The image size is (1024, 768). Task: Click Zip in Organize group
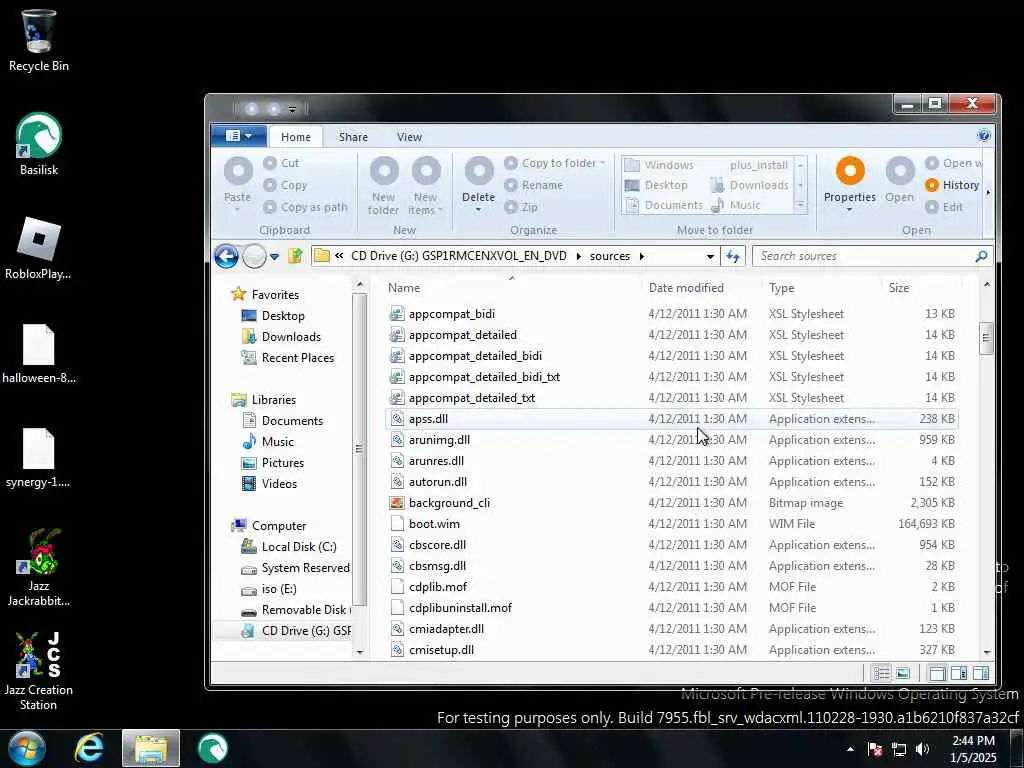(521, 207)
